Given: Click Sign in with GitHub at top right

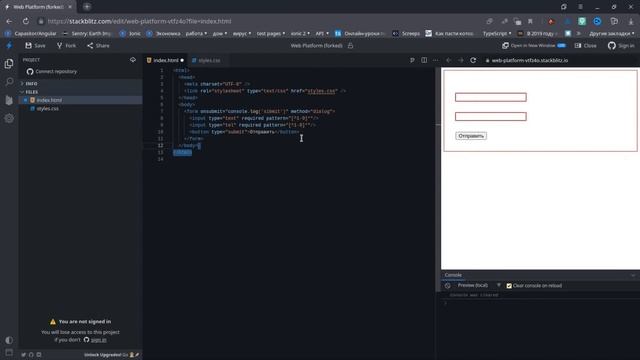Looking at the screenshot, I should click(x=621, y=46).
